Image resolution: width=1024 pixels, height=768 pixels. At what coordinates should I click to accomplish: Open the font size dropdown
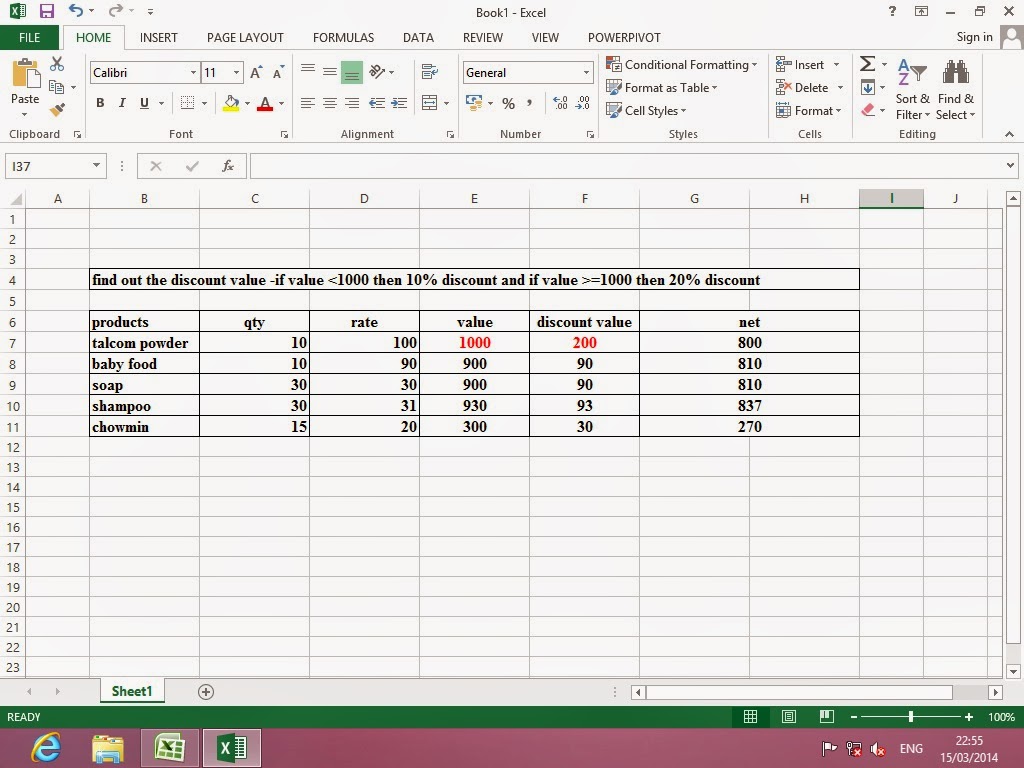click(x=236, y=72)
